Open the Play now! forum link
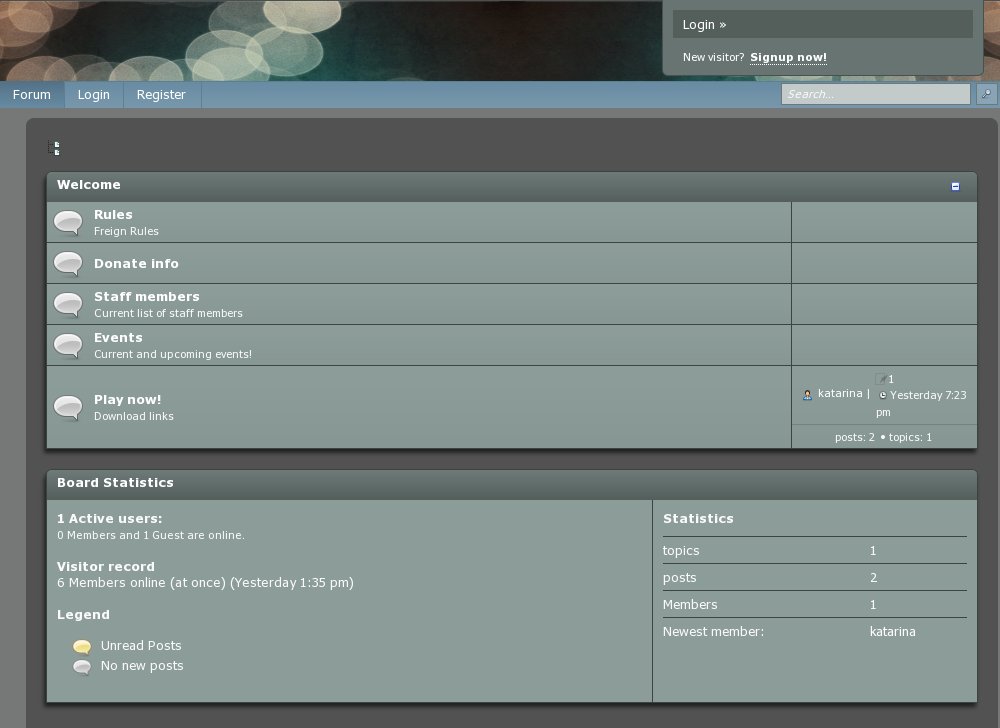 (x=127, y=400)
